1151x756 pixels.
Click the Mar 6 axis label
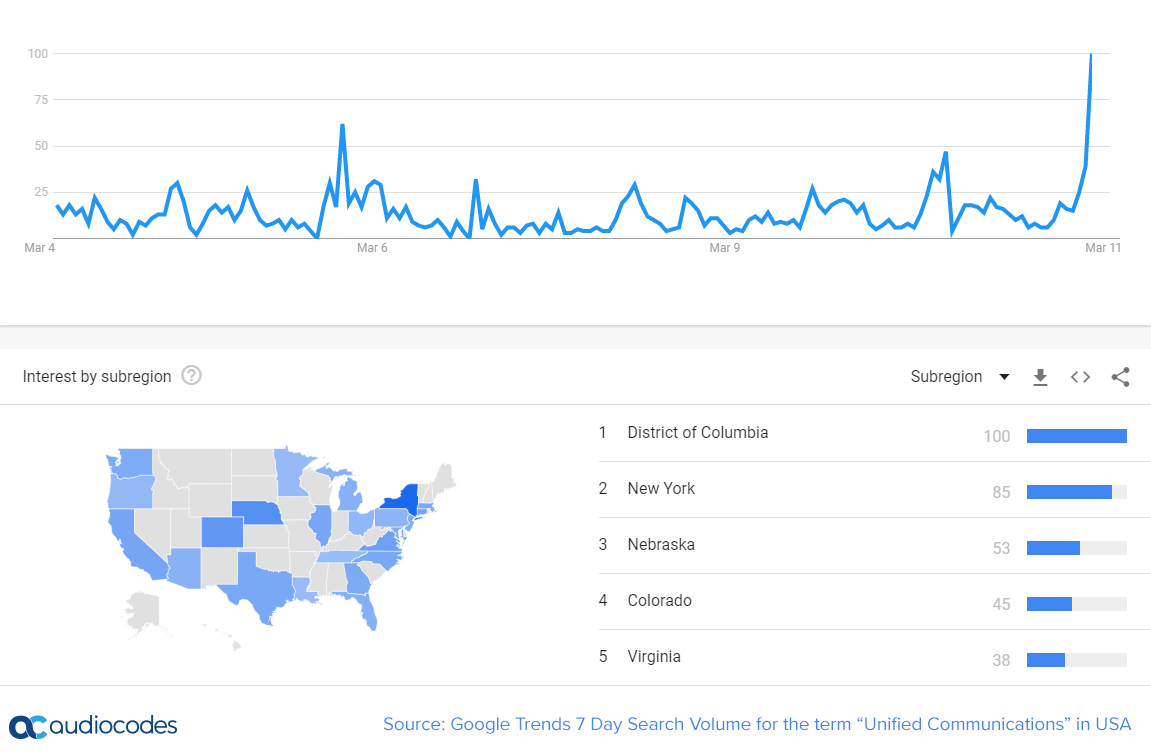click(372, 248)
